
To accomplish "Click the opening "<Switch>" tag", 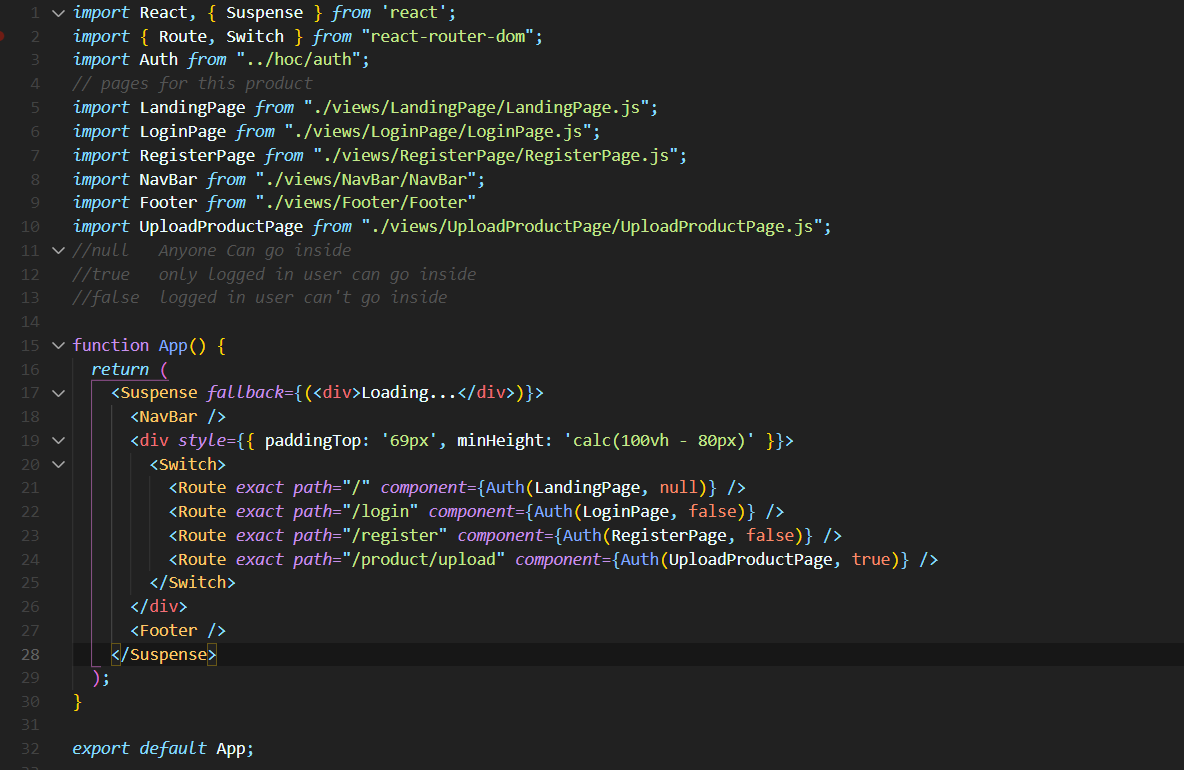I will [x=187, y=465].
